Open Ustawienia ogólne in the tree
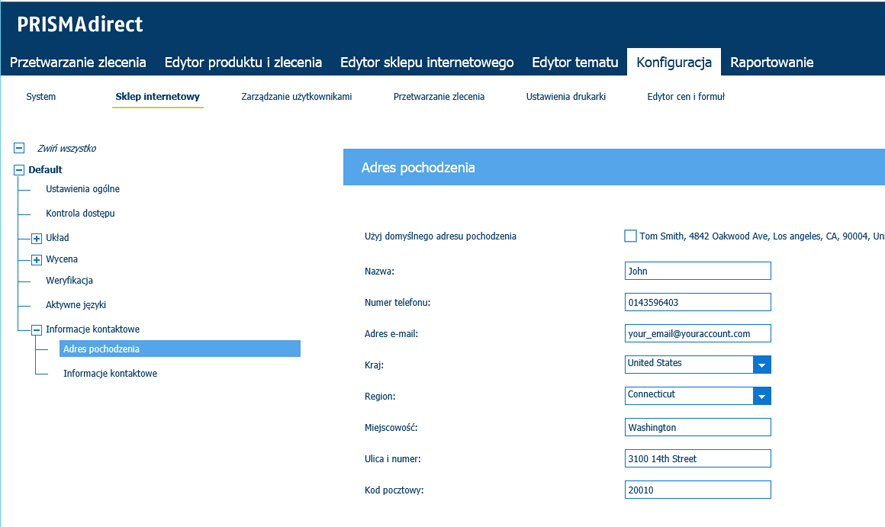The image size is (885, 527). click(82, 189)
